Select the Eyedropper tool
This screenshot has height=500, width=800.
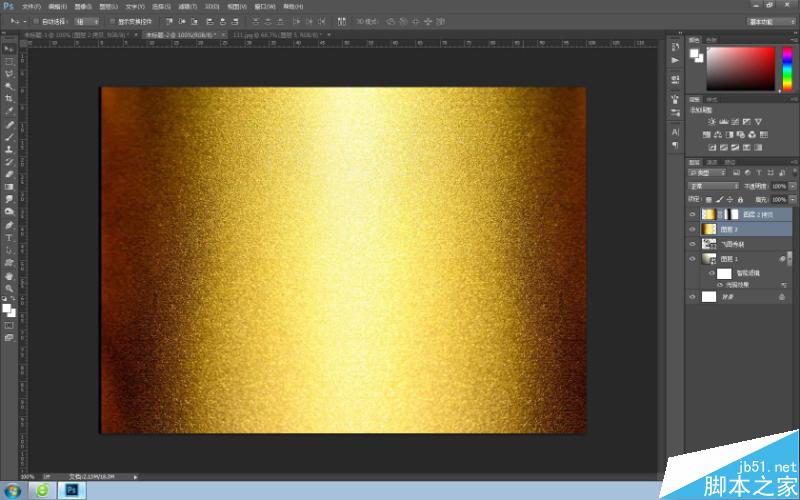pyautogui.click(x=9, y=111)
